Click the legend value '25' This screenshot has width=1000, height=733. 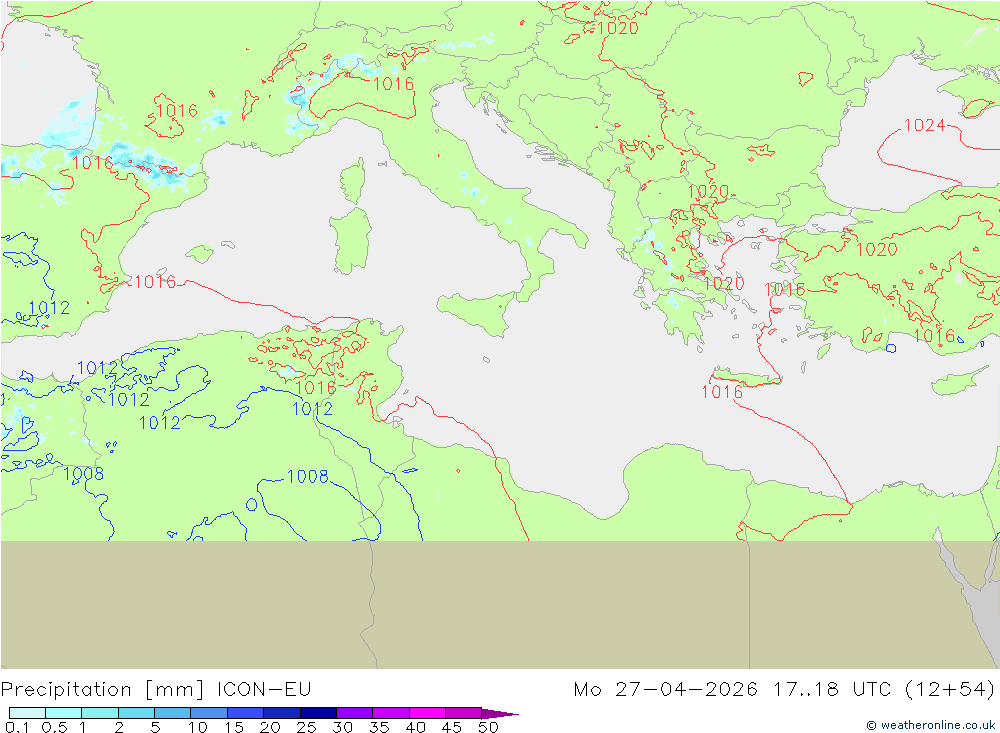click(x=306, y=727)
